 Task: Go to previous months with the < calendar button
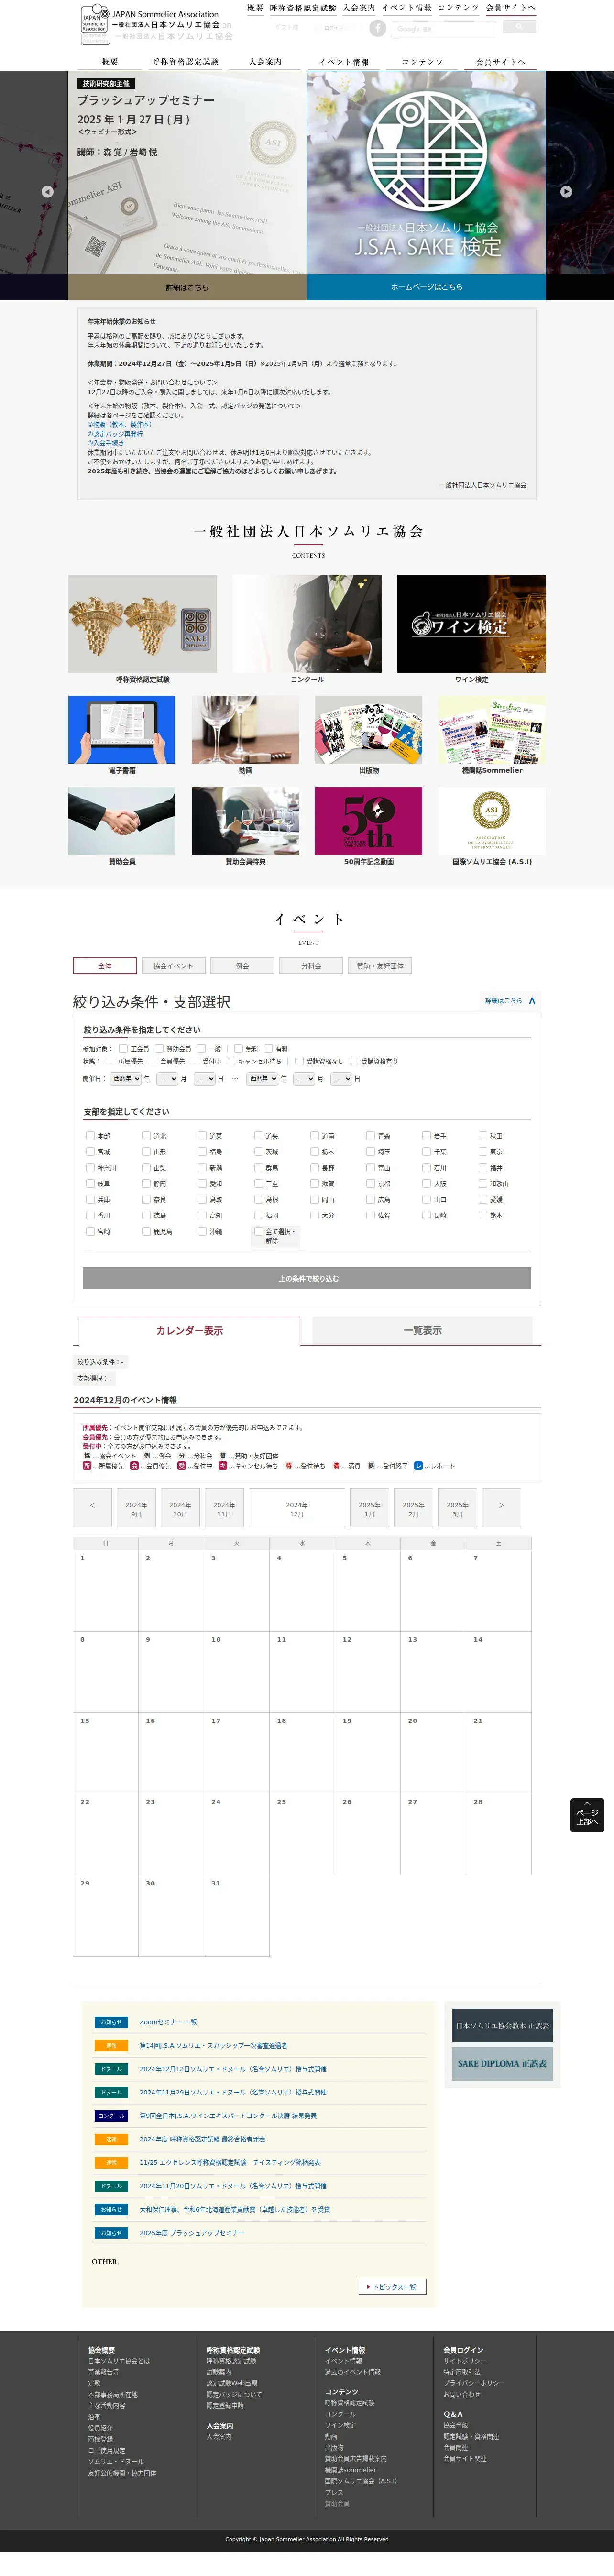click(92, 1507)
